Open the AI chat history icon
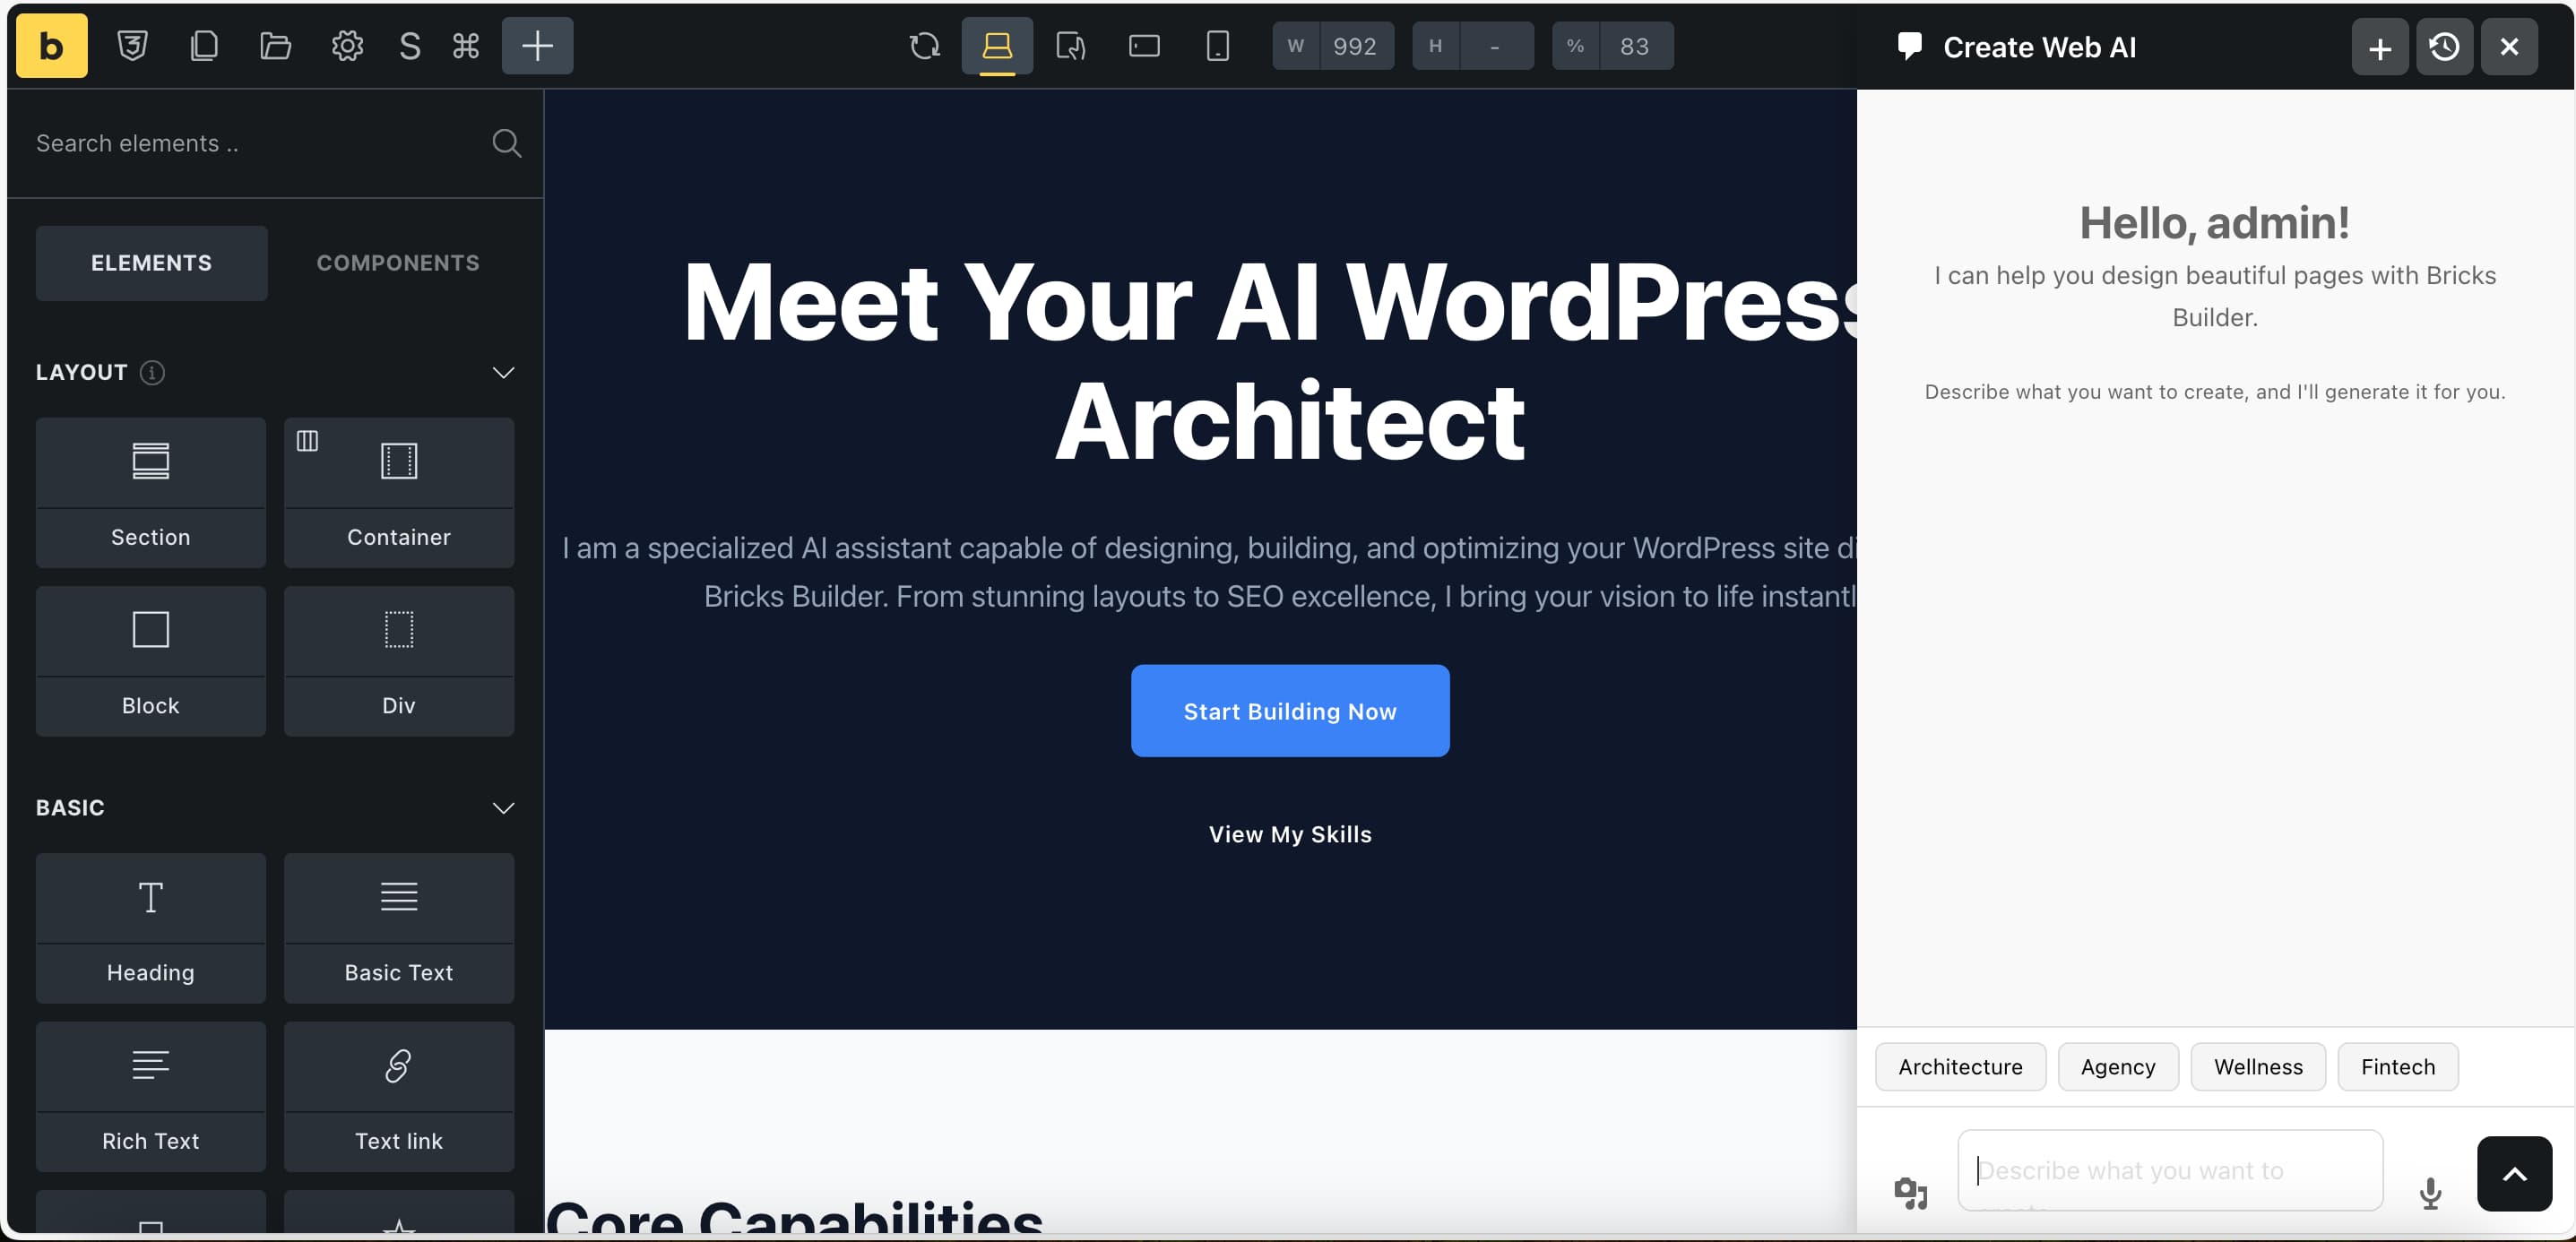 click(x=2444, y=46)
